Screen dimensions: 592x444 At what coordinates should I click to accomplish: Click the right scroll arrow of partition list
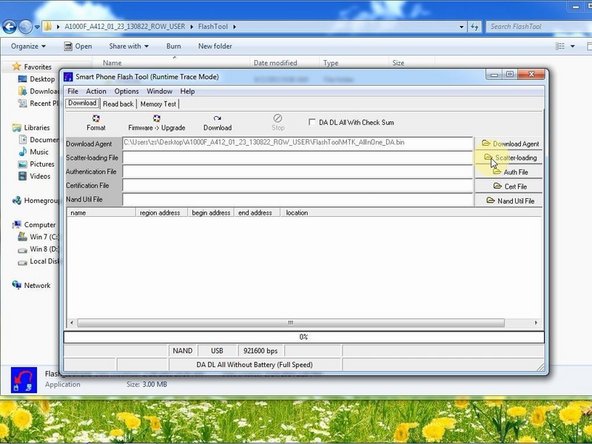pyautogui.click(x=536, y=323)
